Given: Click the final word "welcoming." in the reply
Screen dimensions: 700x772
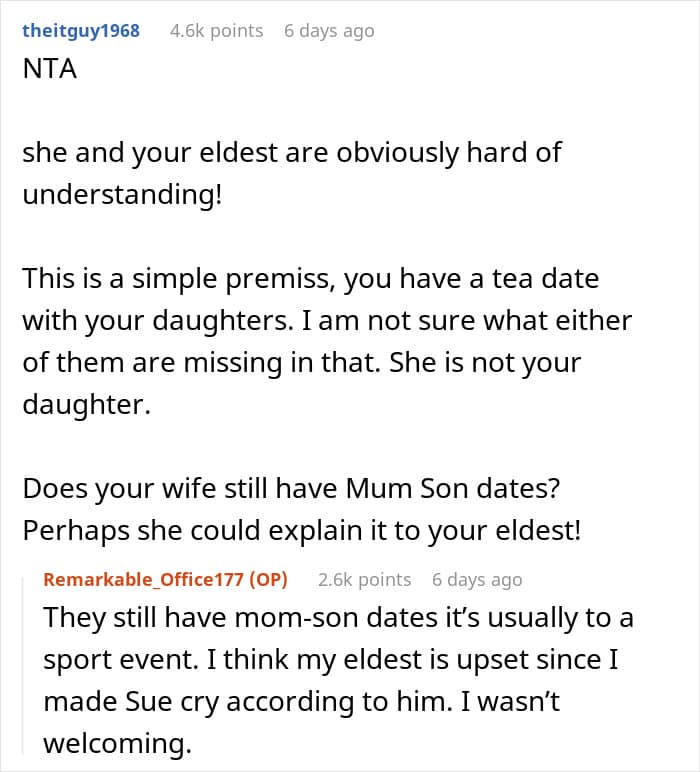Looking at the screenshot, I should 117,743.
